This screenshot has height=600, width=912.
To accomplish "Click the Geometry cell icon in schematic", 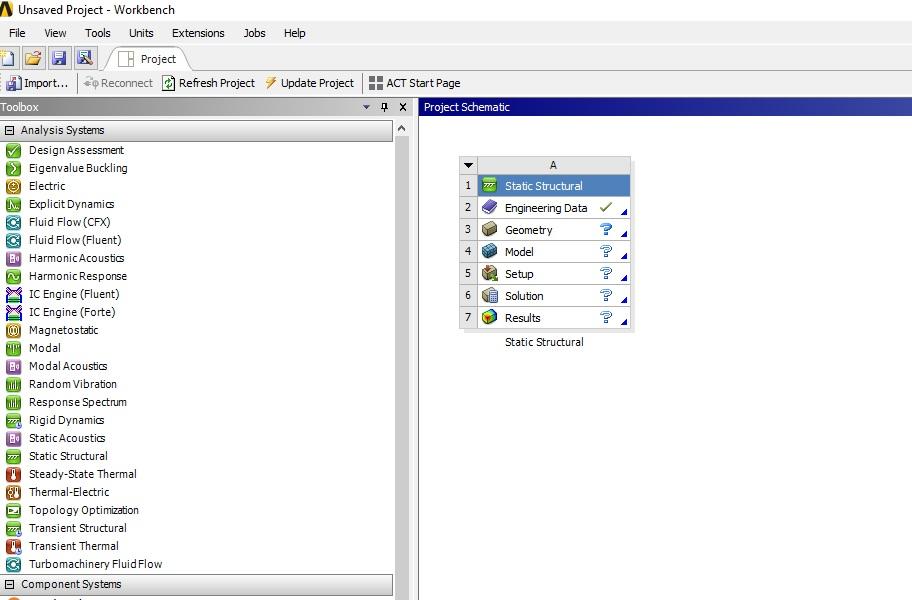I will [x=490, y=230].
